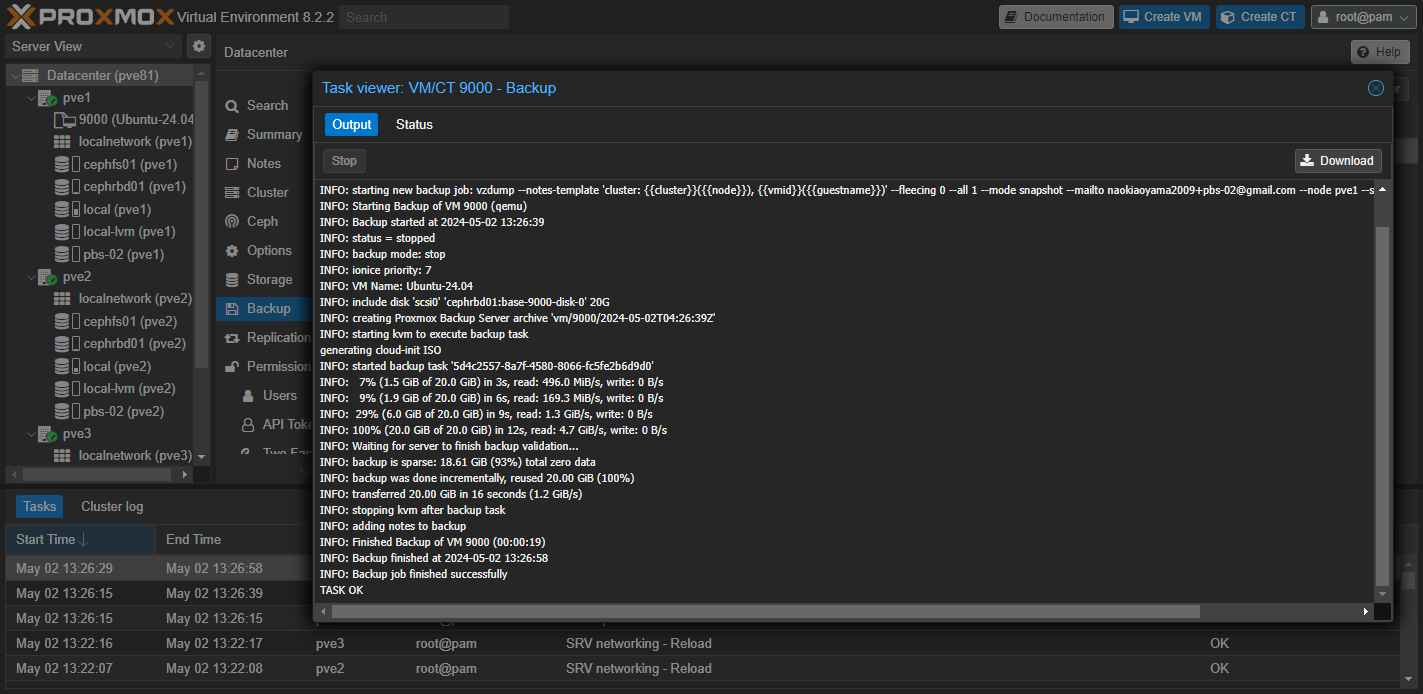This screenshot has height=694, width=1423.
Task: Focus the top Search field
Action: click(424, 17)
